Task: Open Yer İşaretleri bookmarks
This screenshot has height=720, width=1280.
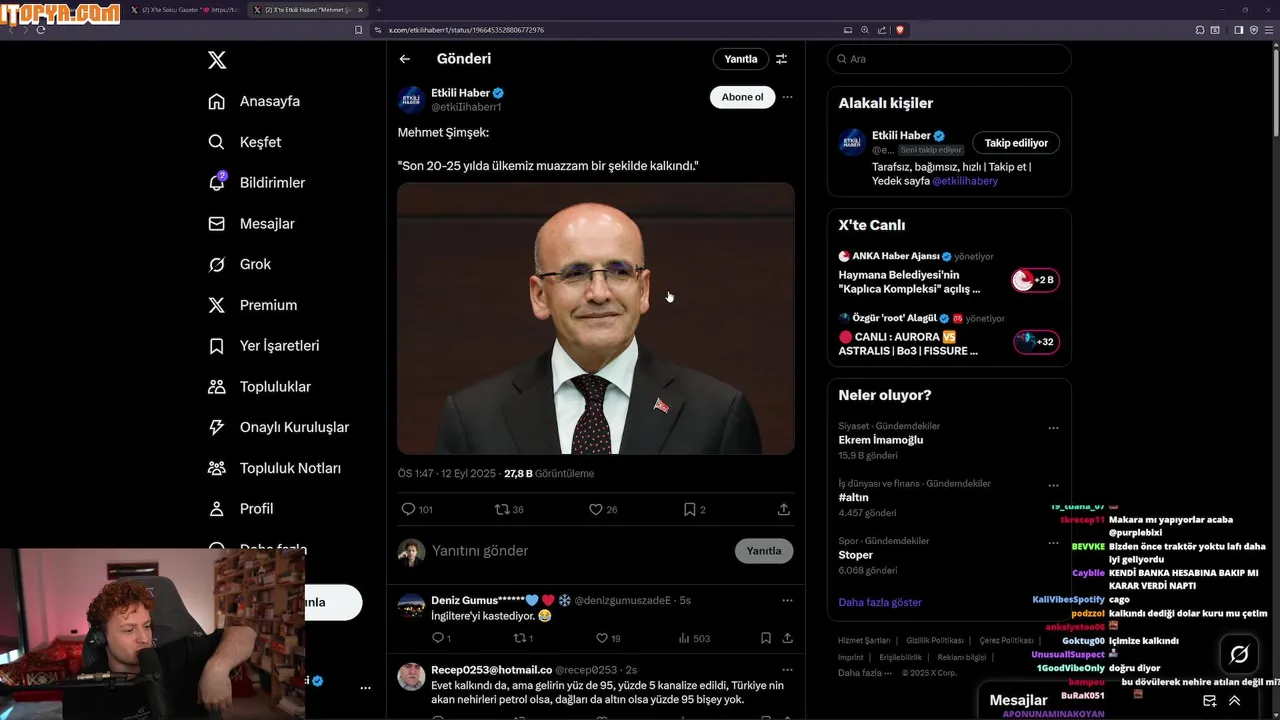Action: [263, 346]
